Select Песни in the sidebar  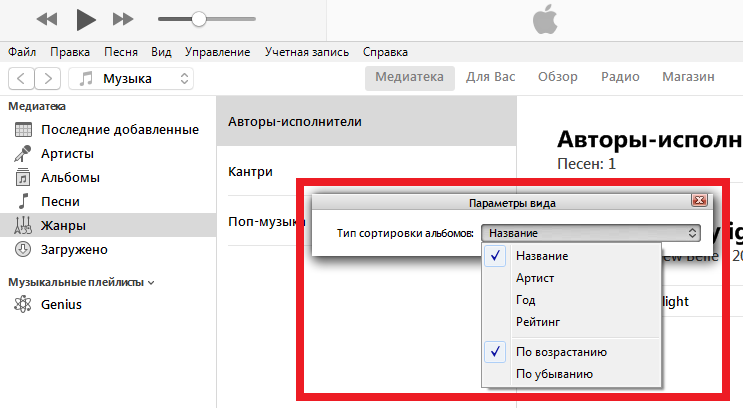point(60,201)
